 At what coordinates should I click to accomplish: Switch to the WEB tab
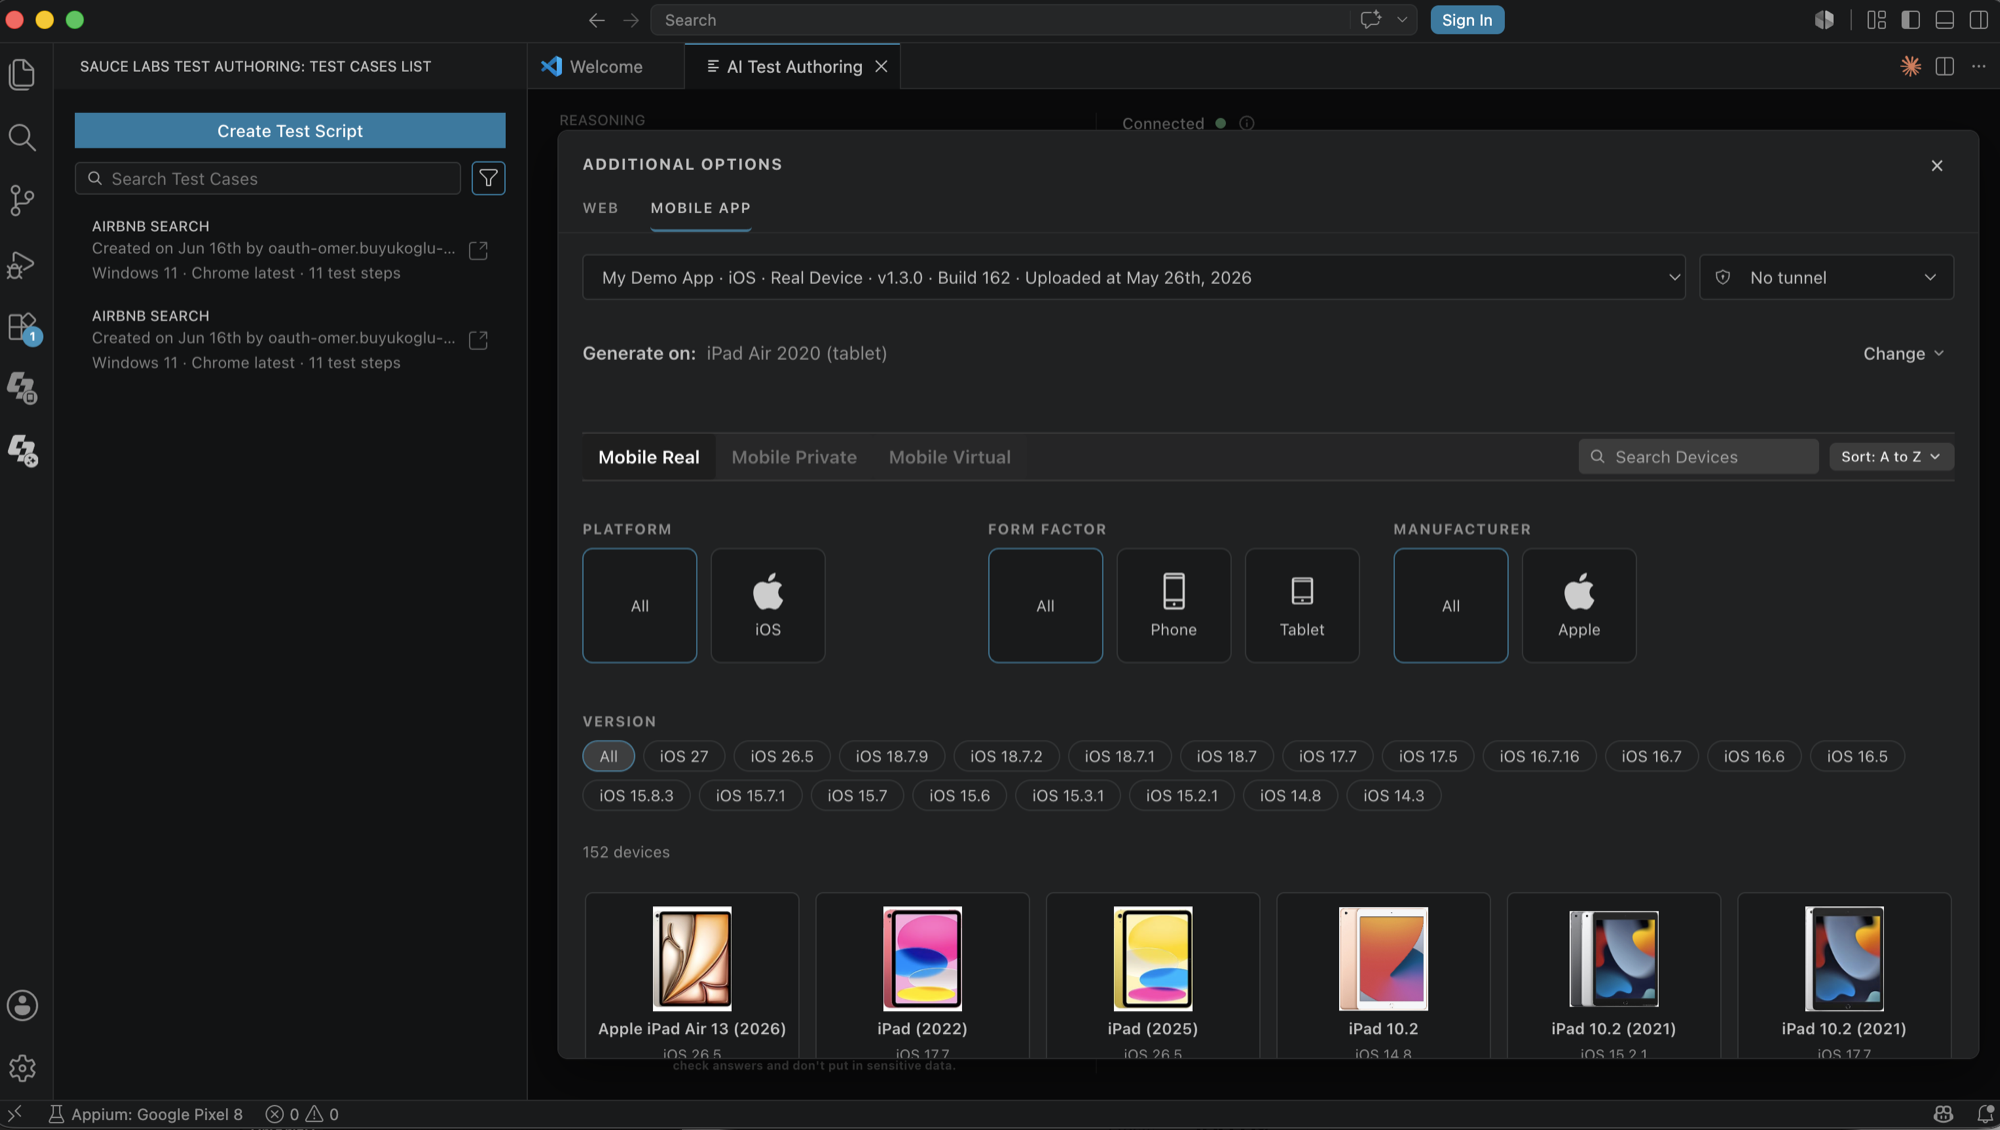point(601,208)
